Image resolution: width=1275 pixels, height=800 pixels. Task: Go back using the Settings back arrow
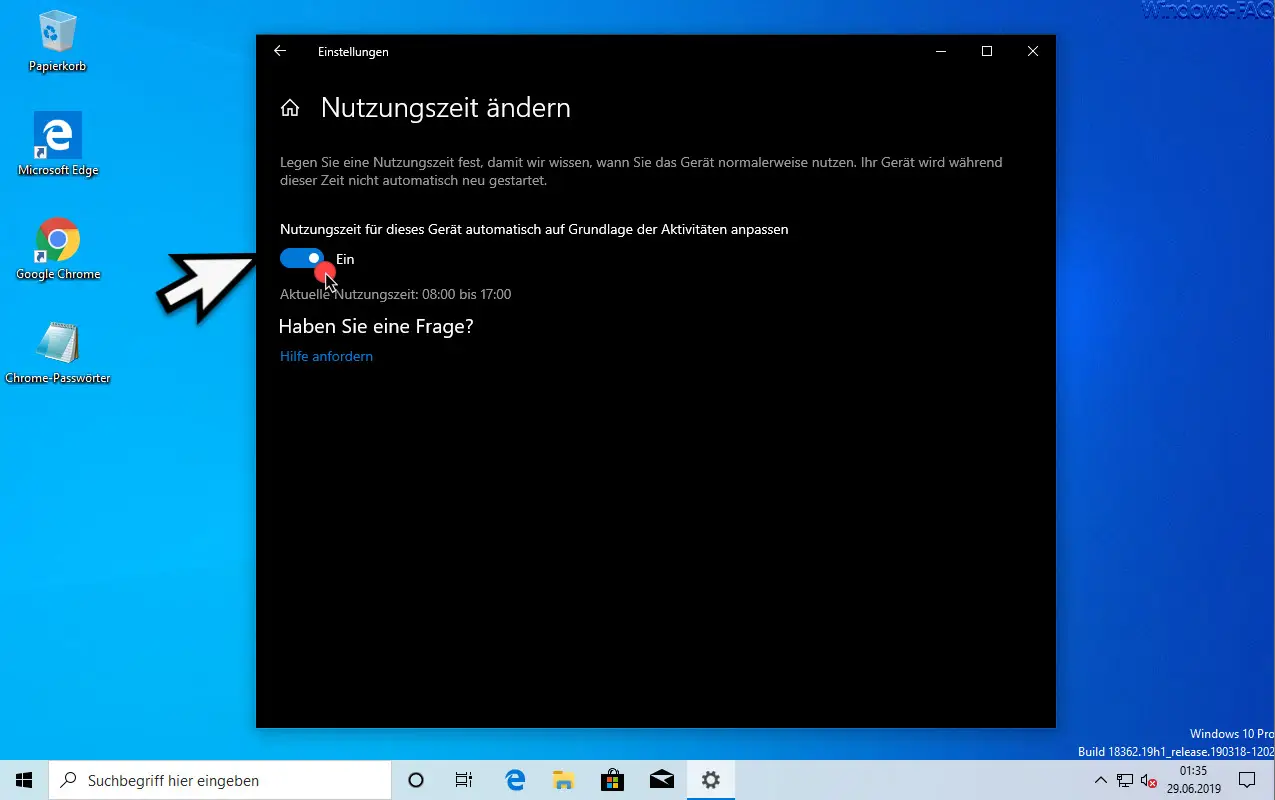pyautogui.click(x=280, y=51)
